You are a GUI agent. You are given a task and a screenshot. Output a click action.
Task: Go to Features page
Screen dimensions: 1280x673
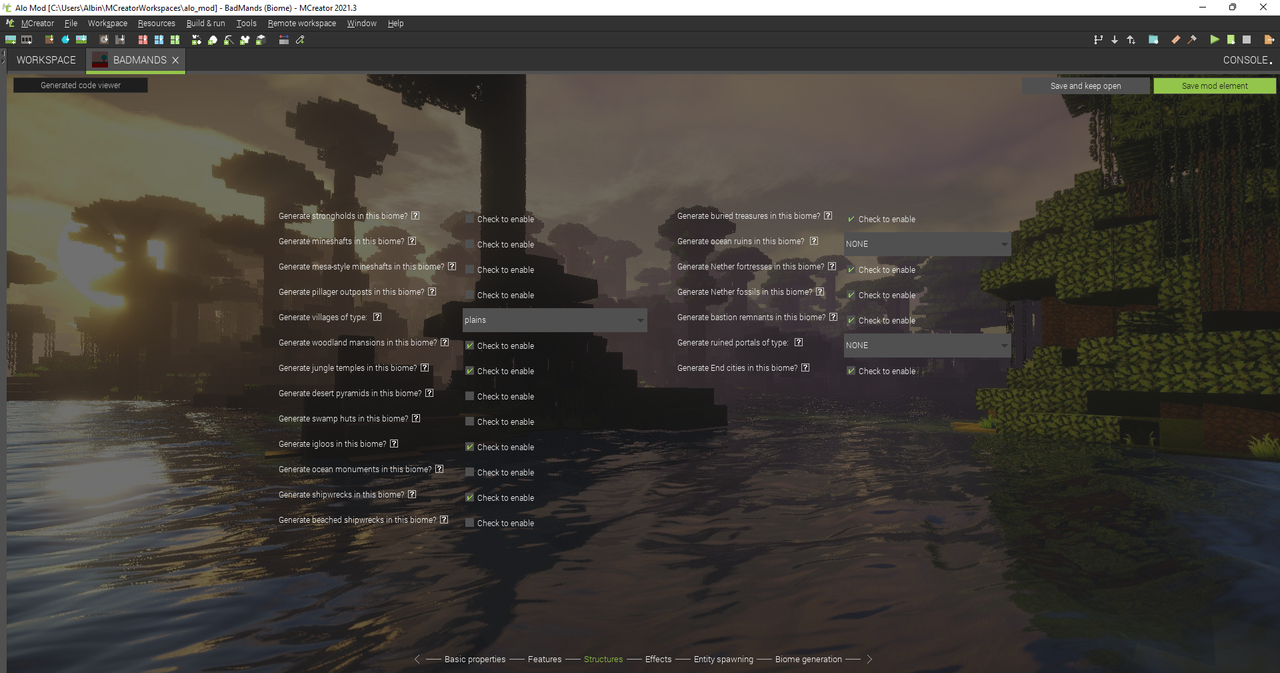point(545,659)
